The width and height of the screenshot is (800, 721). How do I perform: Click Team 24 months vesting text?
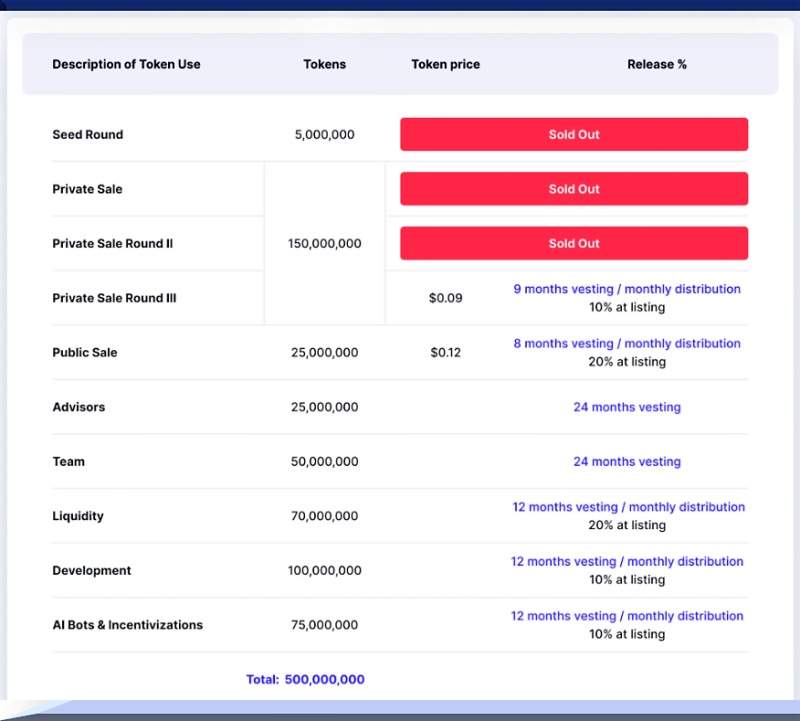627,462
